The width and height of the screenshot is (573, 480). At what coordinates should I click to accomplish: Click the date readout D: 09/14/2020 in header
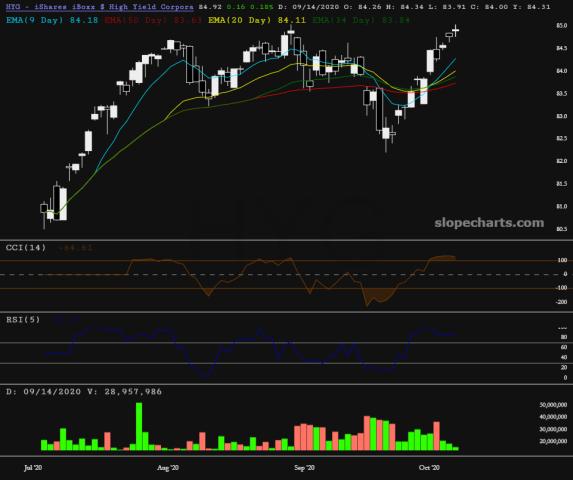(x=308, y=7)
